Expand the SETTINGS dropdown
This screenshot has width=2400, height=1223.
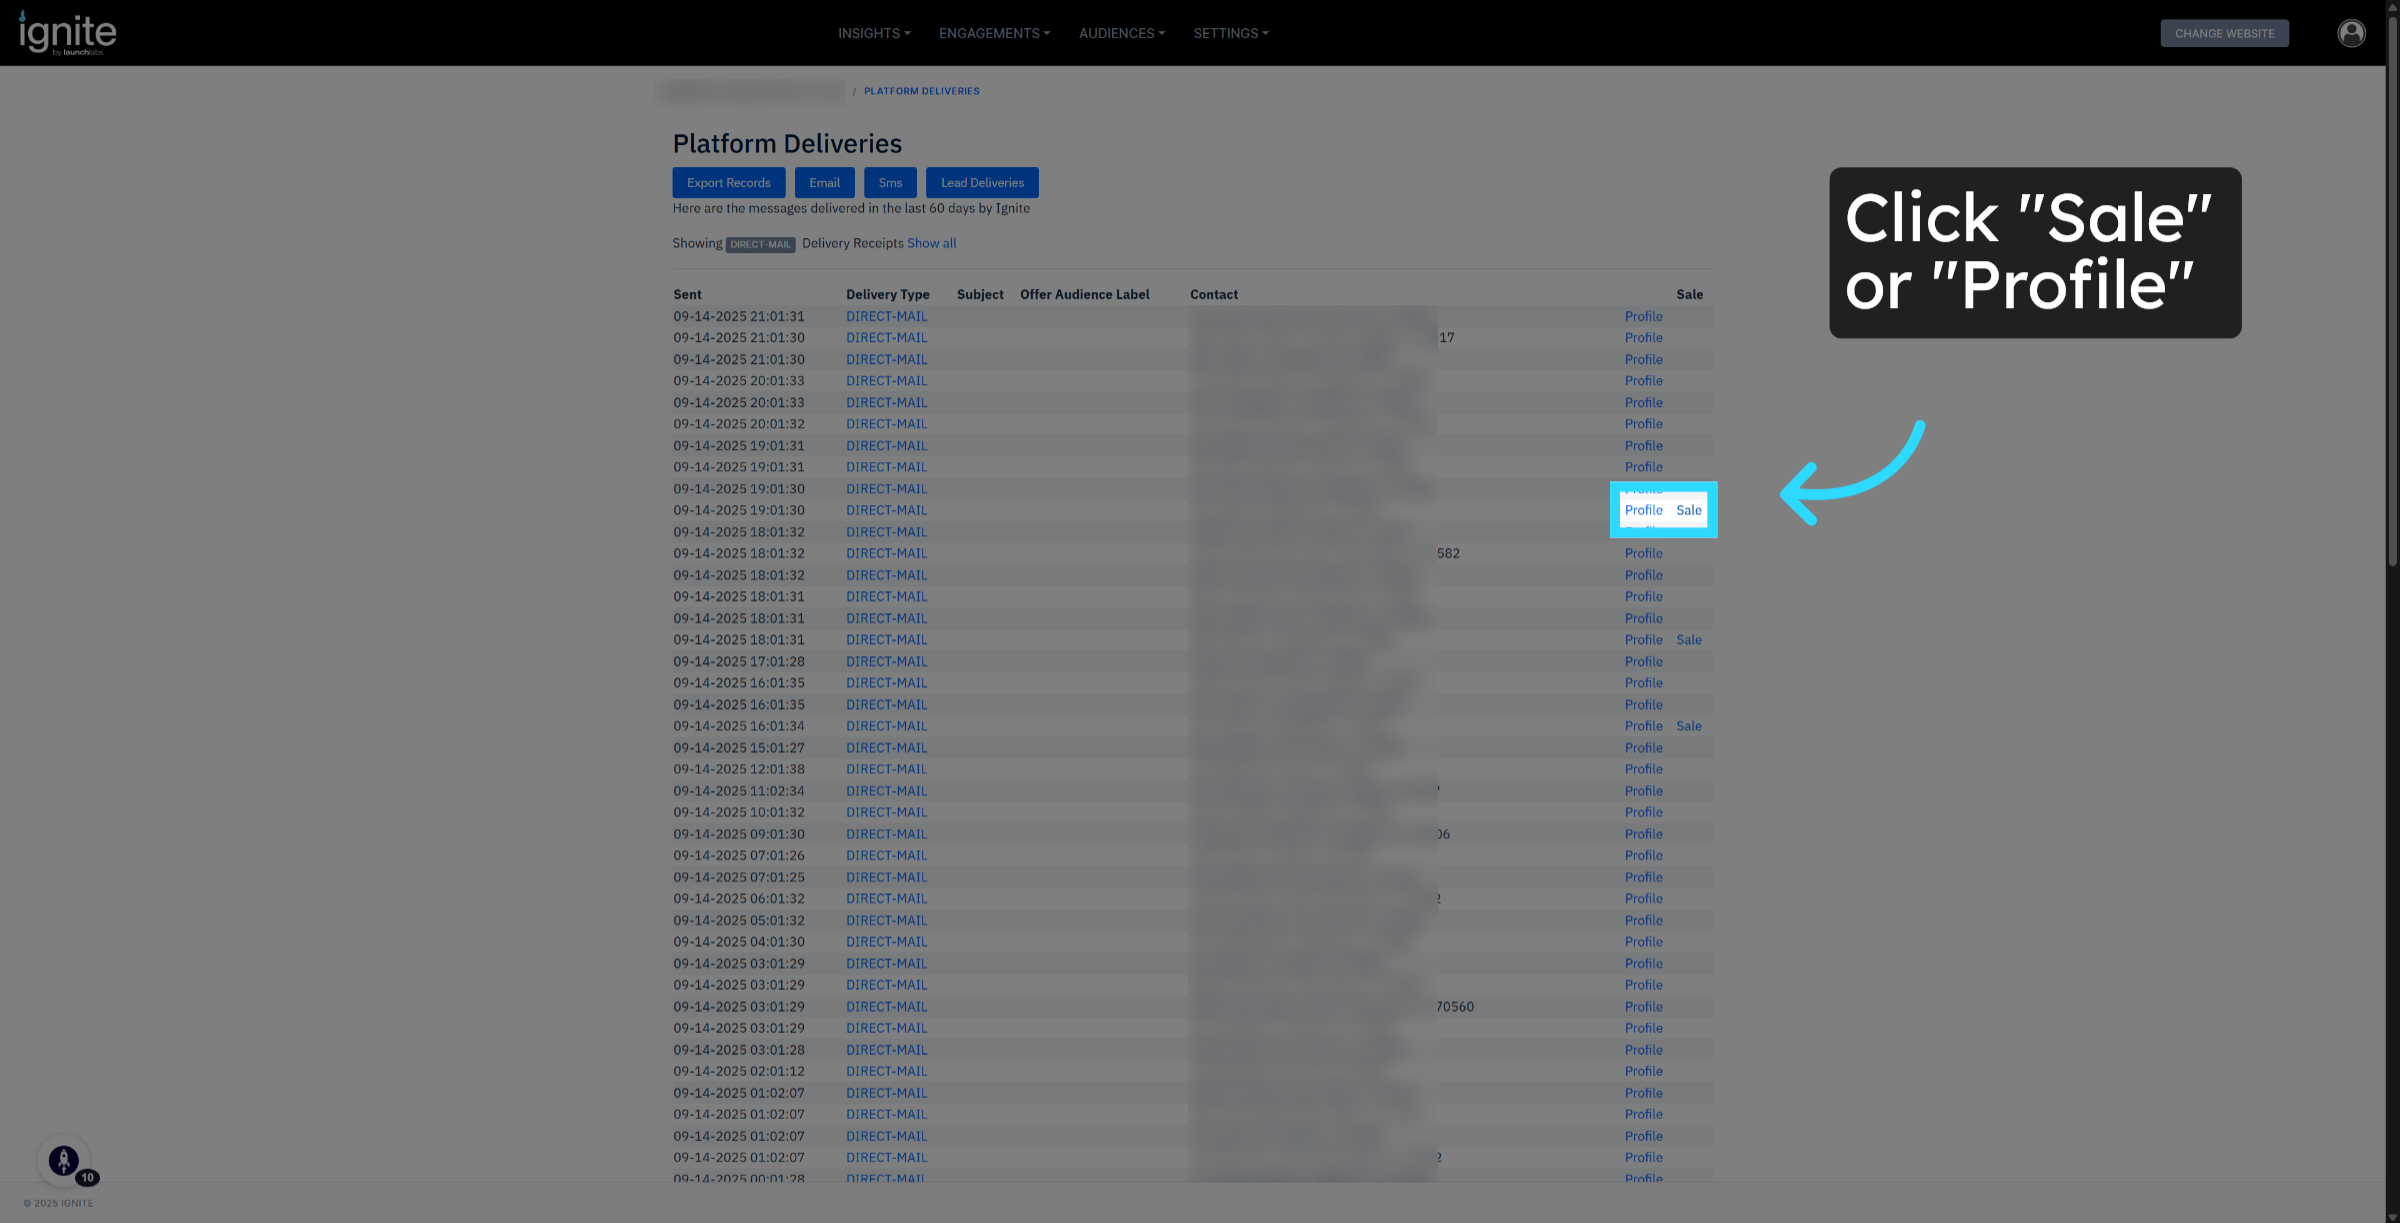(1230, 32)
